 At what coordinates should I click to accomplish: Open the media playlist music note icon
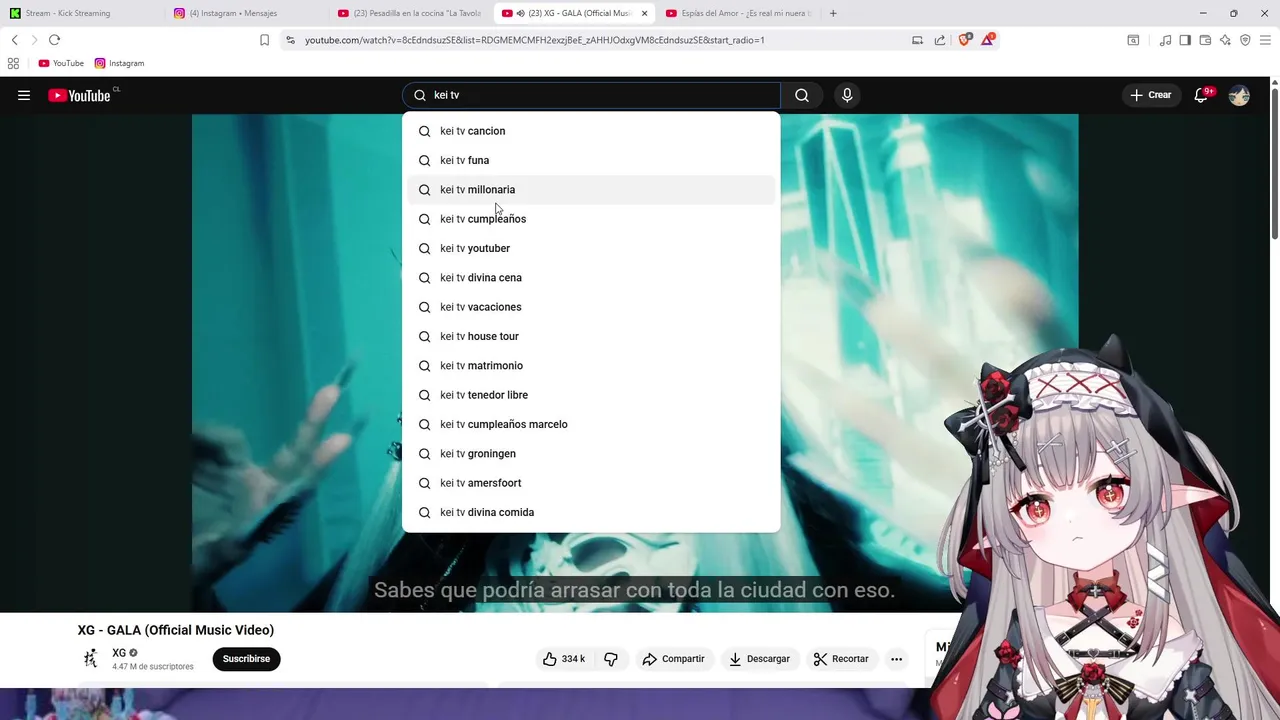click(x=1165, y=40)
